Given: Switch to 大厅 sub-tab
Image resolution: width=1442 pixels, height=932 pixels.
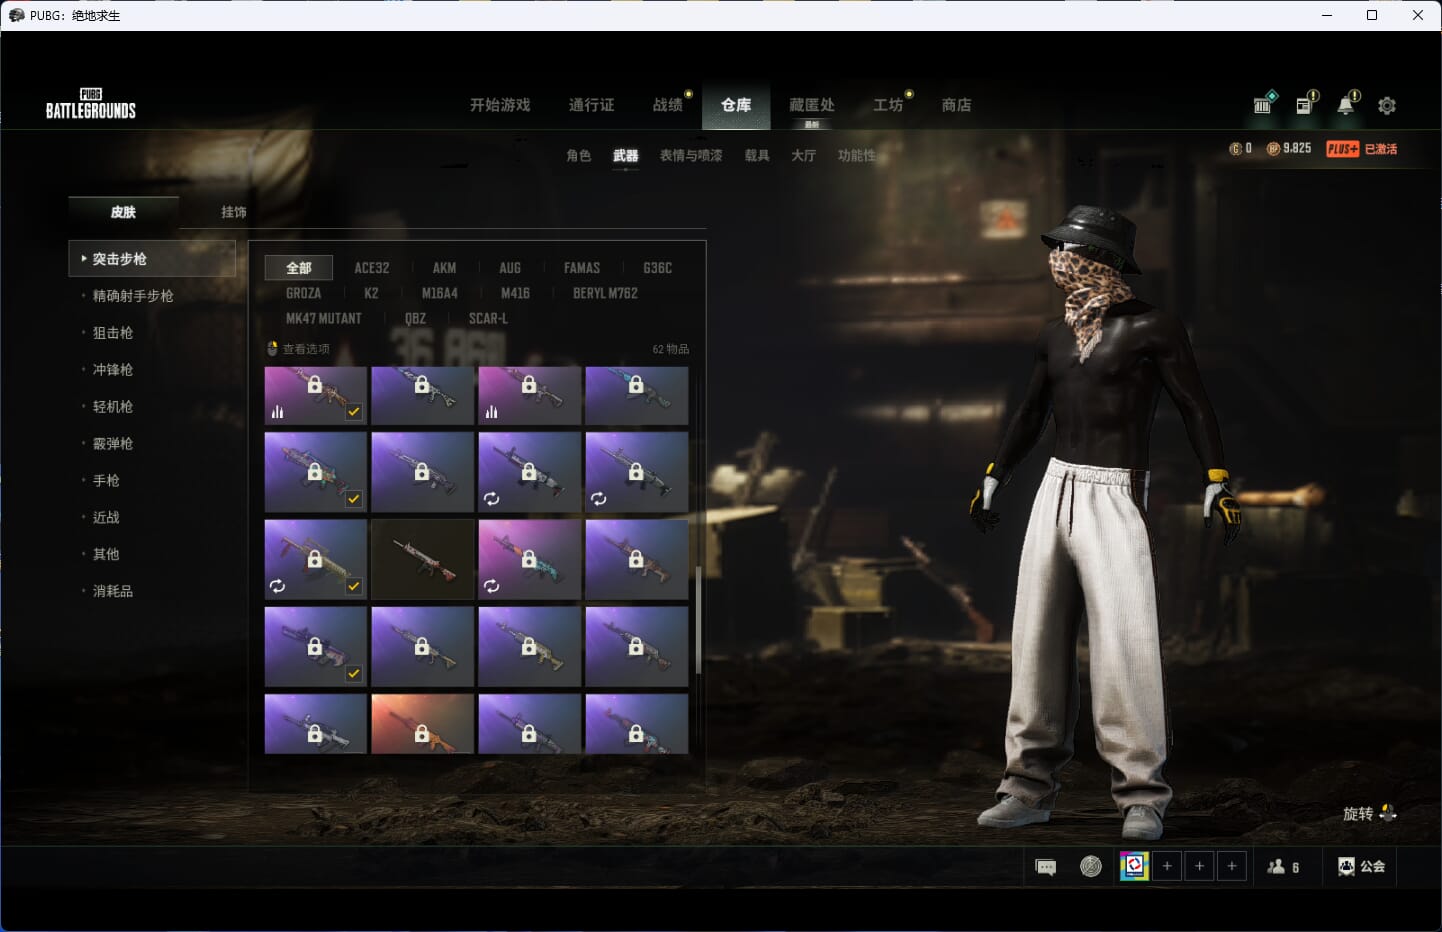Looking at the screenshot, I should [x=804, y=156].
